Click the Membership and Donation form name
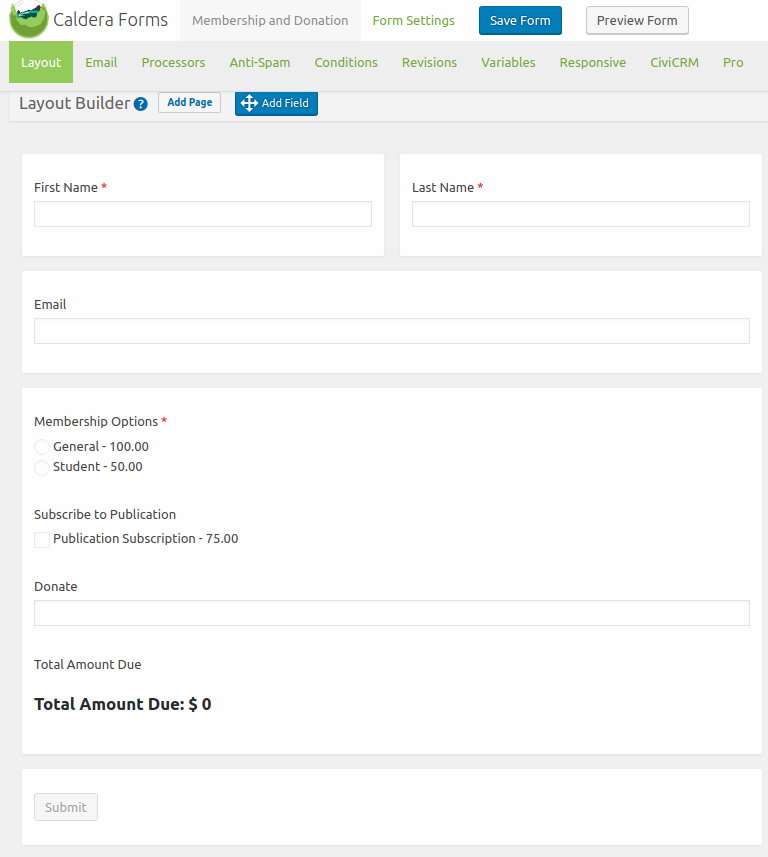 [x=270, y=20]
